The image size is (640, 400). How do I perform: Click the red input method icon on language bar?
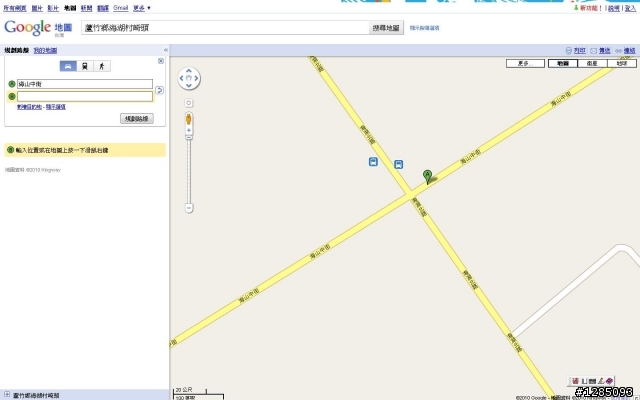pyautogui.click(x=576, y=381)
